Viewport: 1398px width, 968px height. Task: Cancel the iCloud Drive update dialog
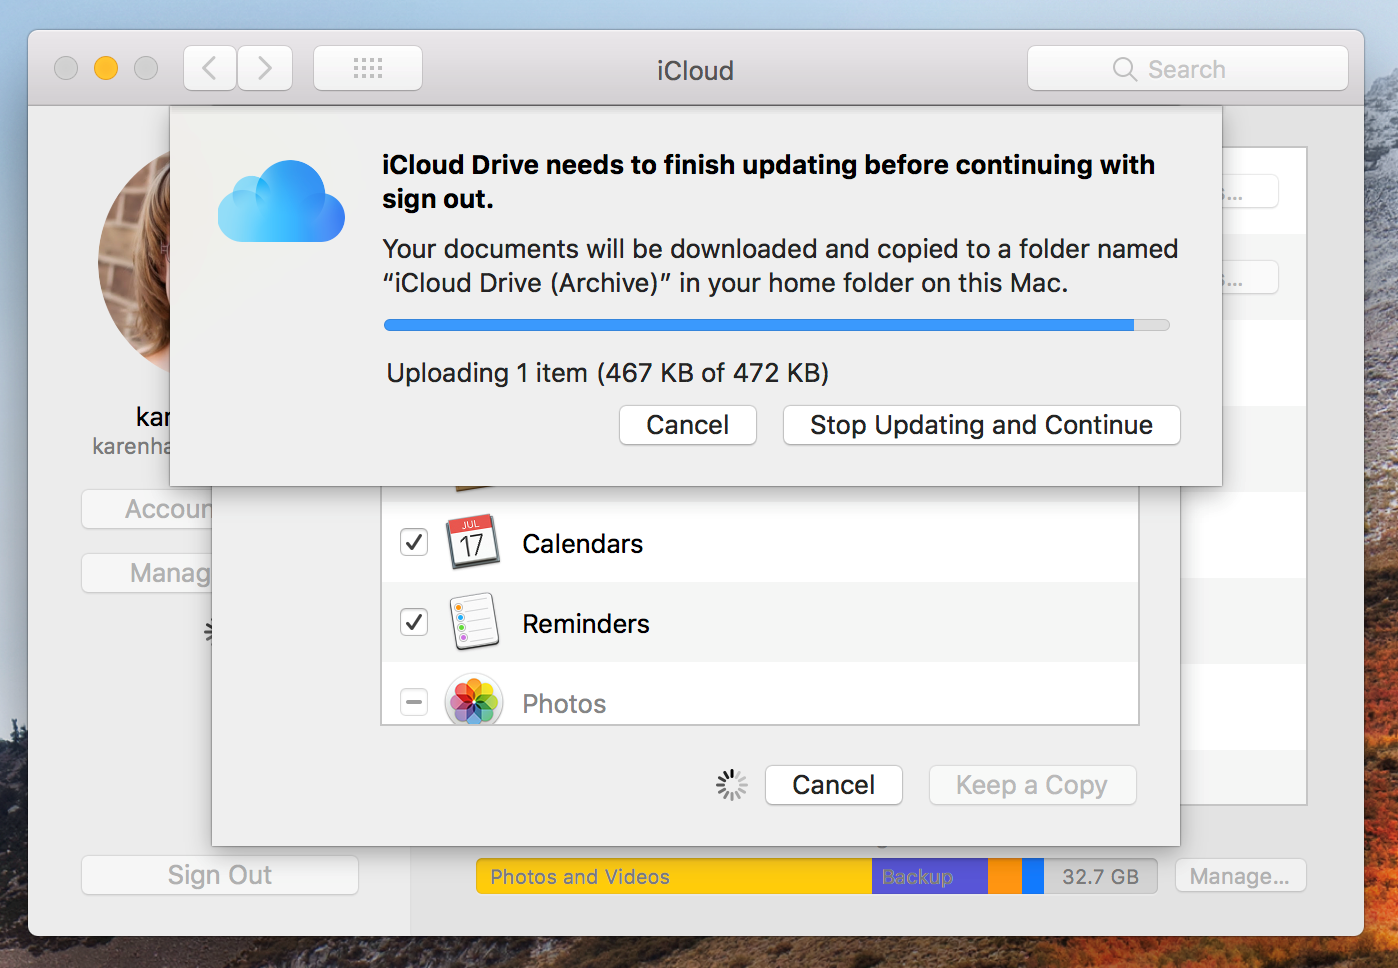(x=687, y=425)
